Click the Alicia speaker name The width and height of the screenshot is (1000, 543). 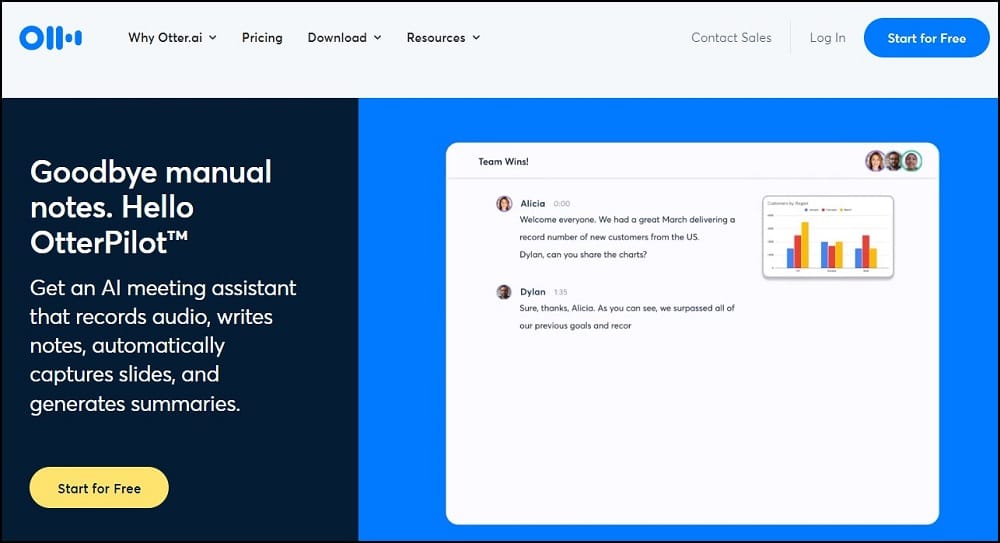click(533, 204)
